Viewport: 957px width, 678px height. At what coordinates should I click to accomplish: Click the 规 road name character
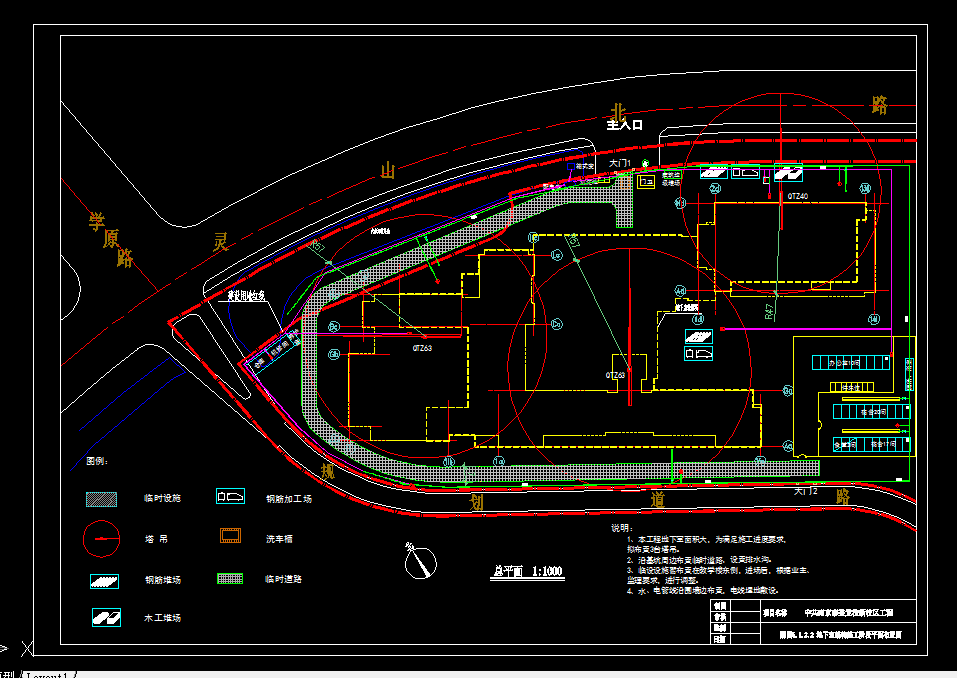click(x=328, y=471)
